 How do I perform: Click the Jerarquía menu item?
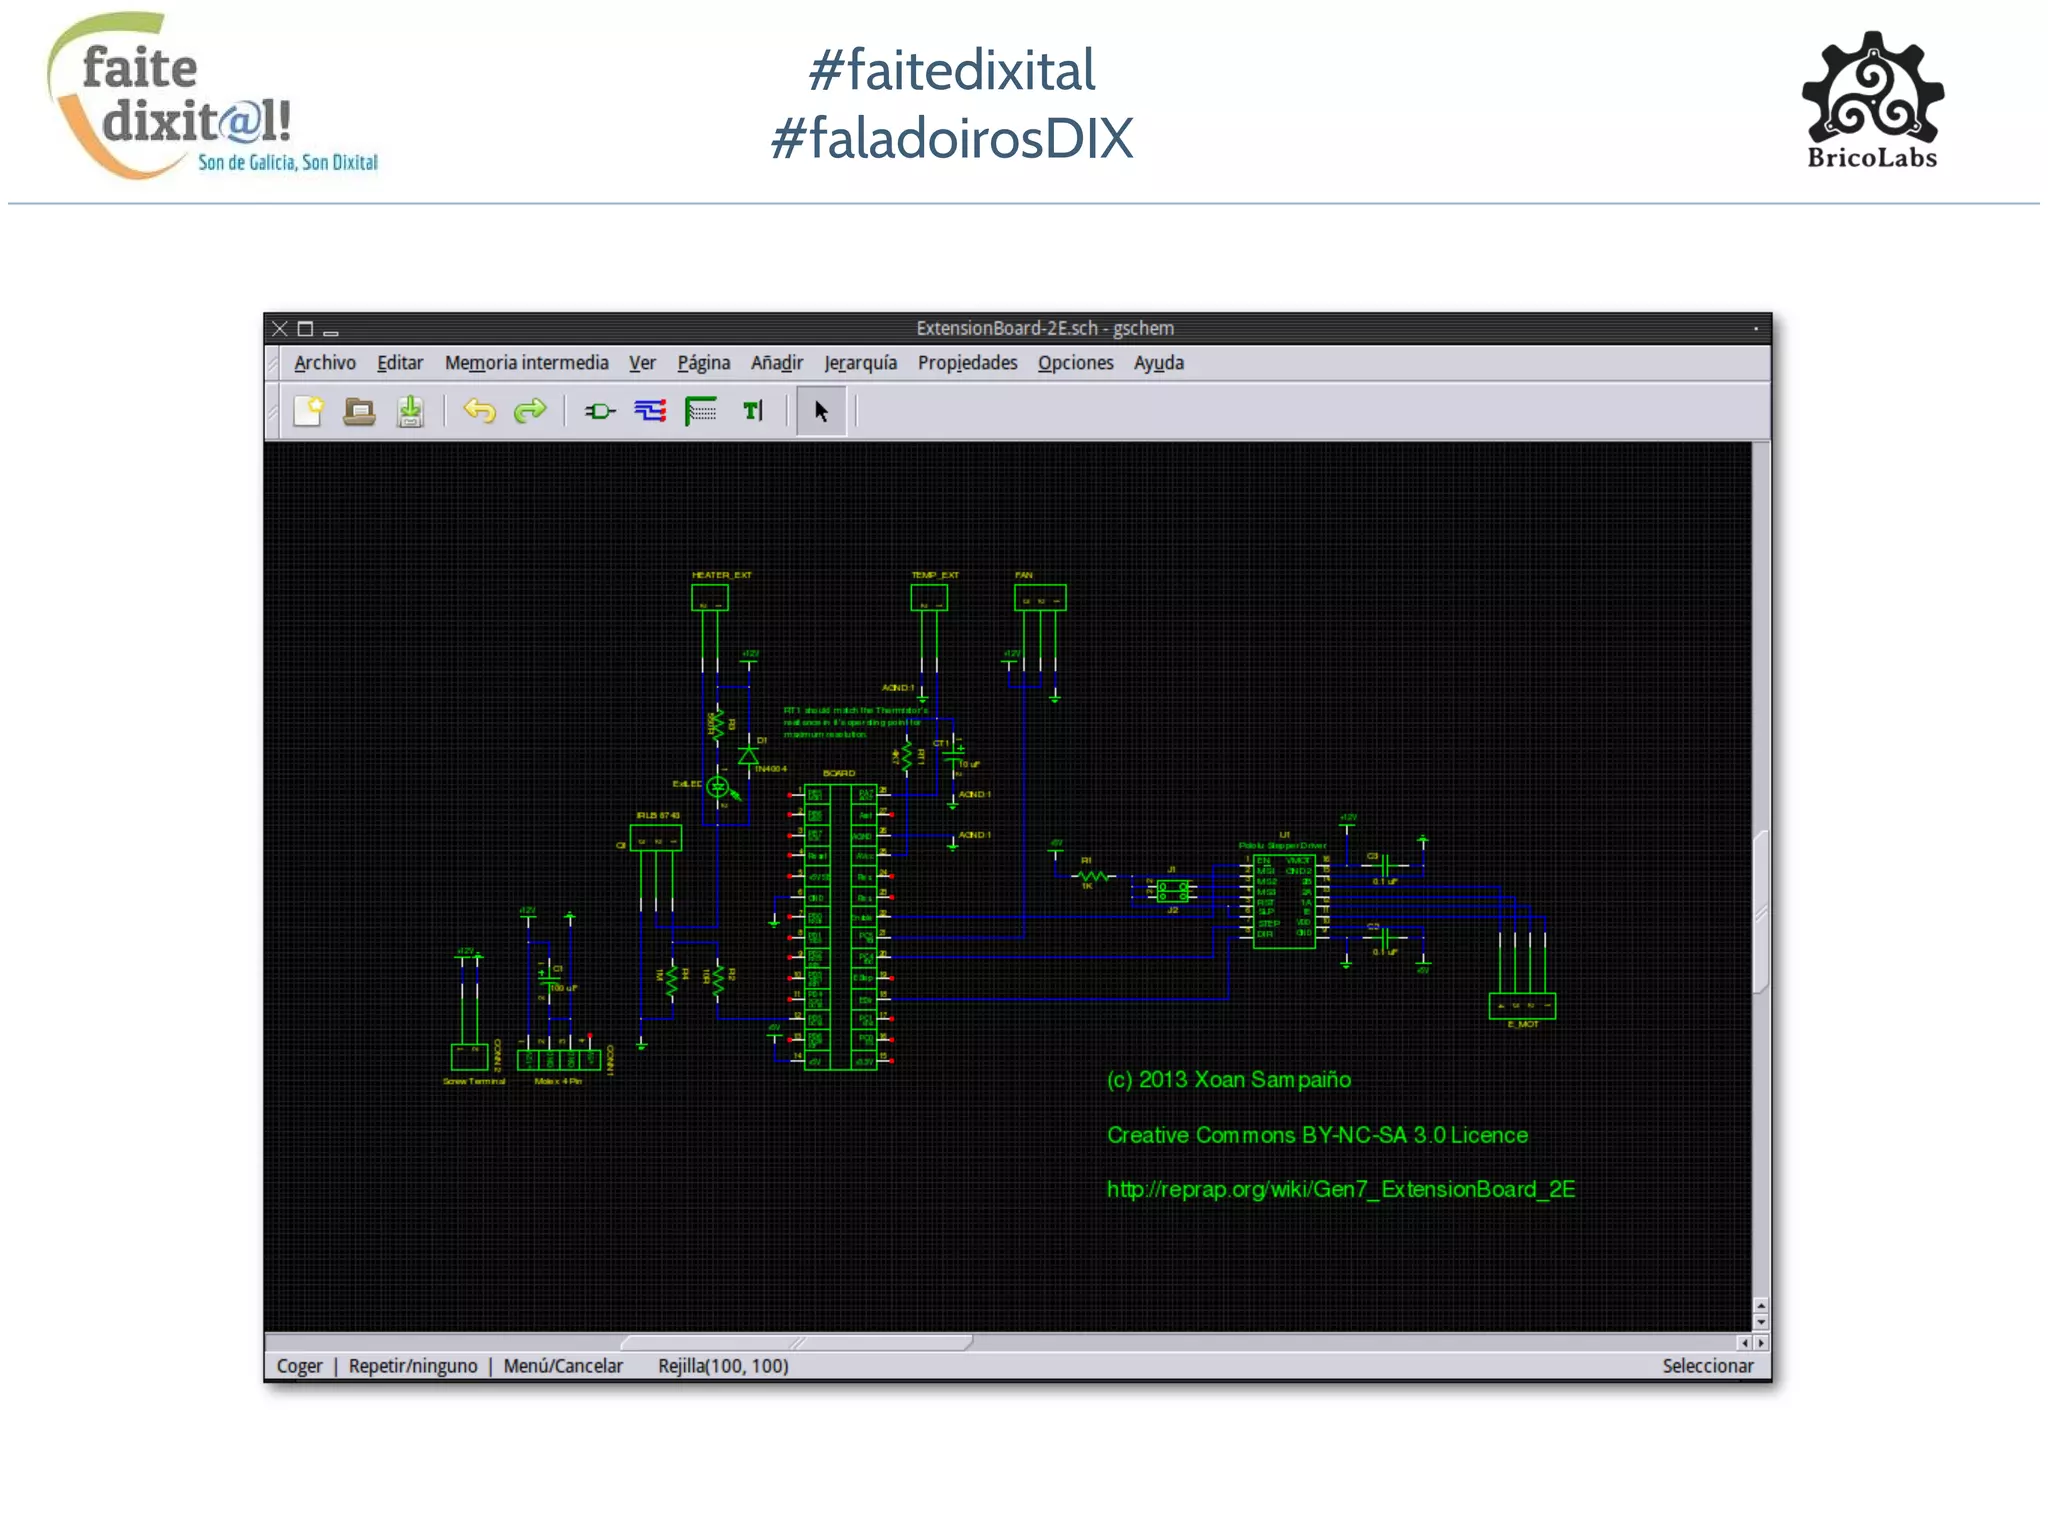click(859, 363)
